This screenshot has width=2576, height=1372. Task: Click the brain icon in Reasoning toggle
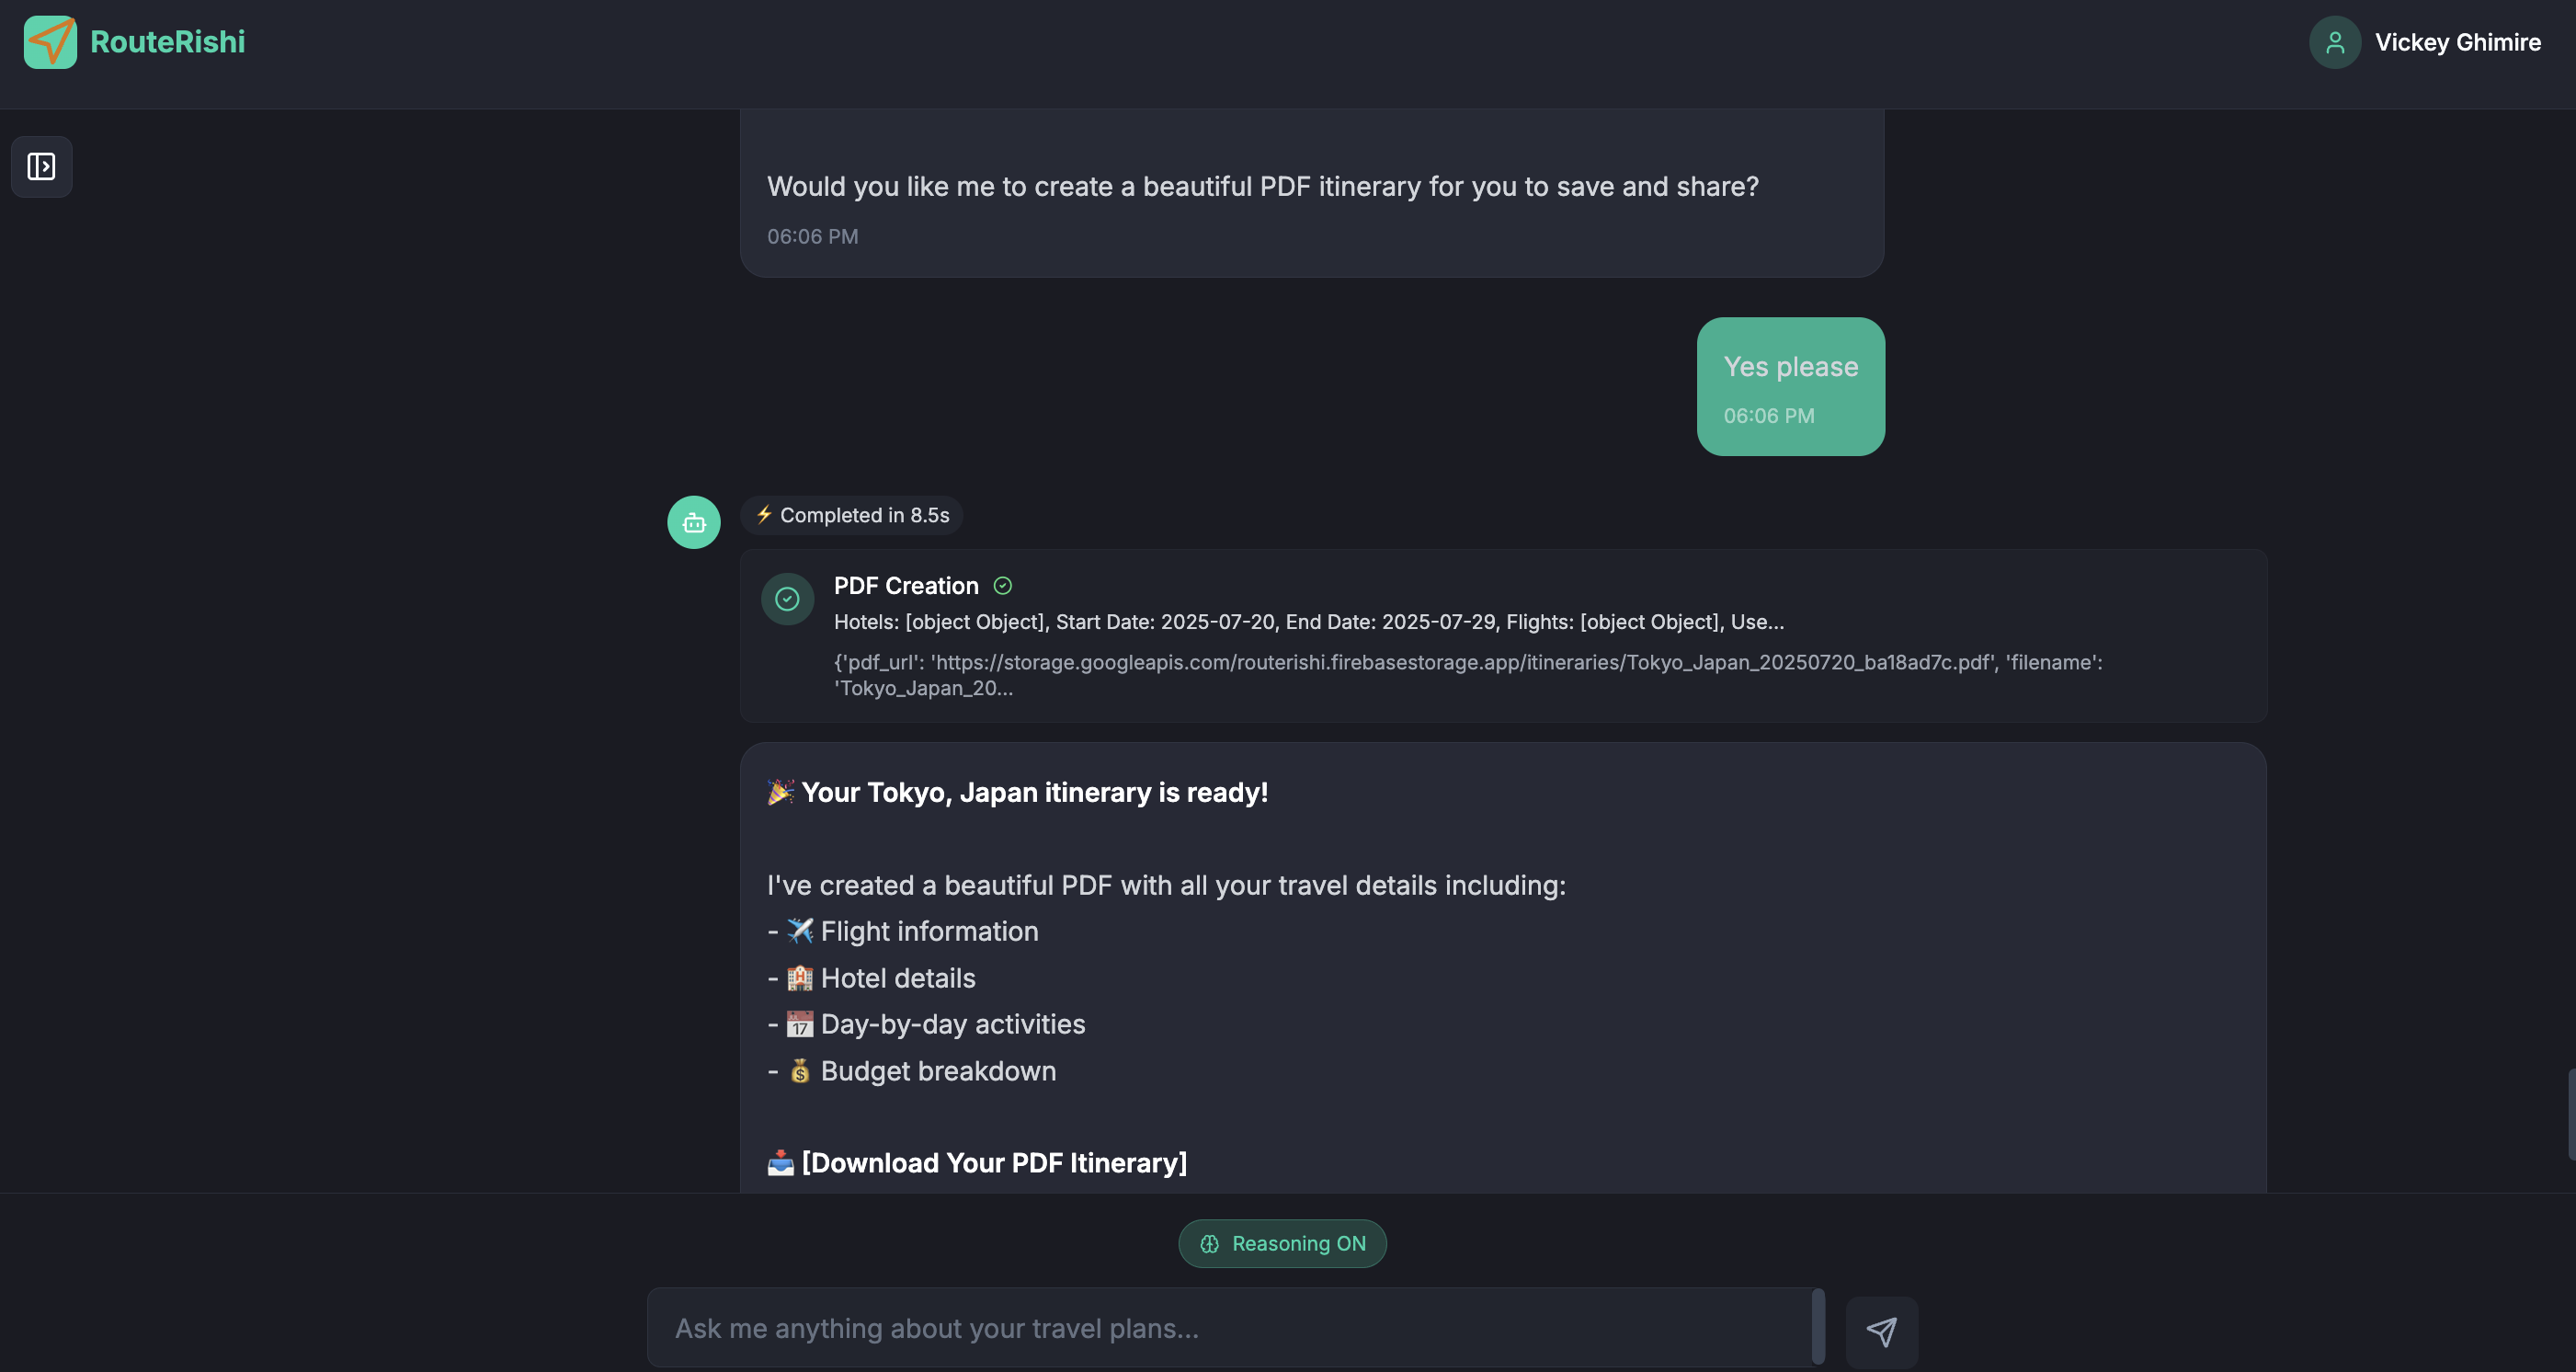click(1210, 1244)
